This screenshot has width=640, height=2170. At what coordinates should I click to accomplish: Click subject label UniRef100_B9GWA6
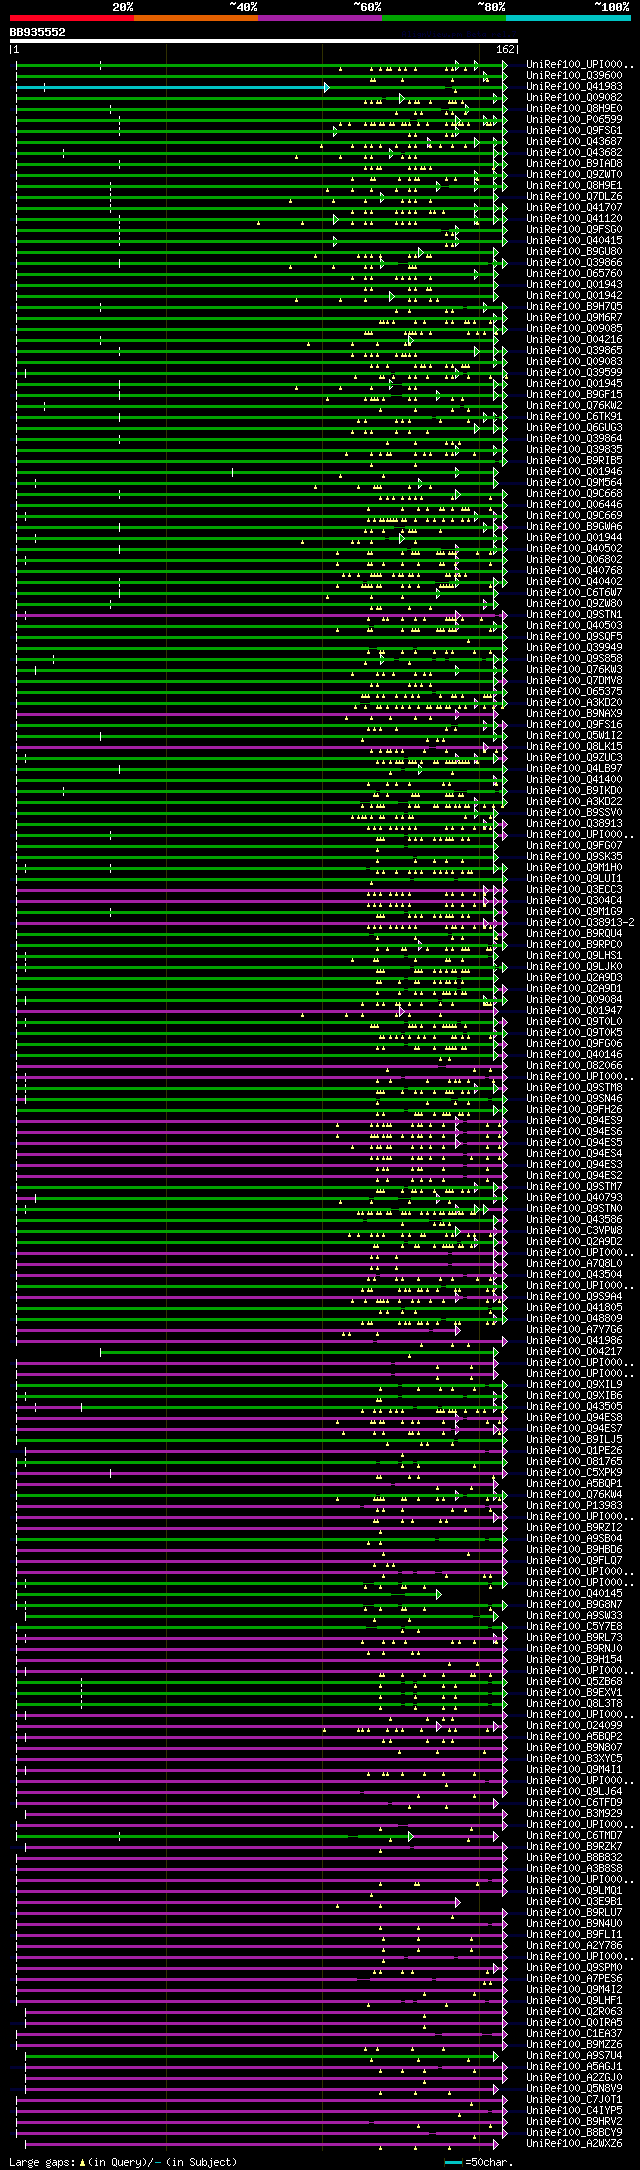click(574, 527)
